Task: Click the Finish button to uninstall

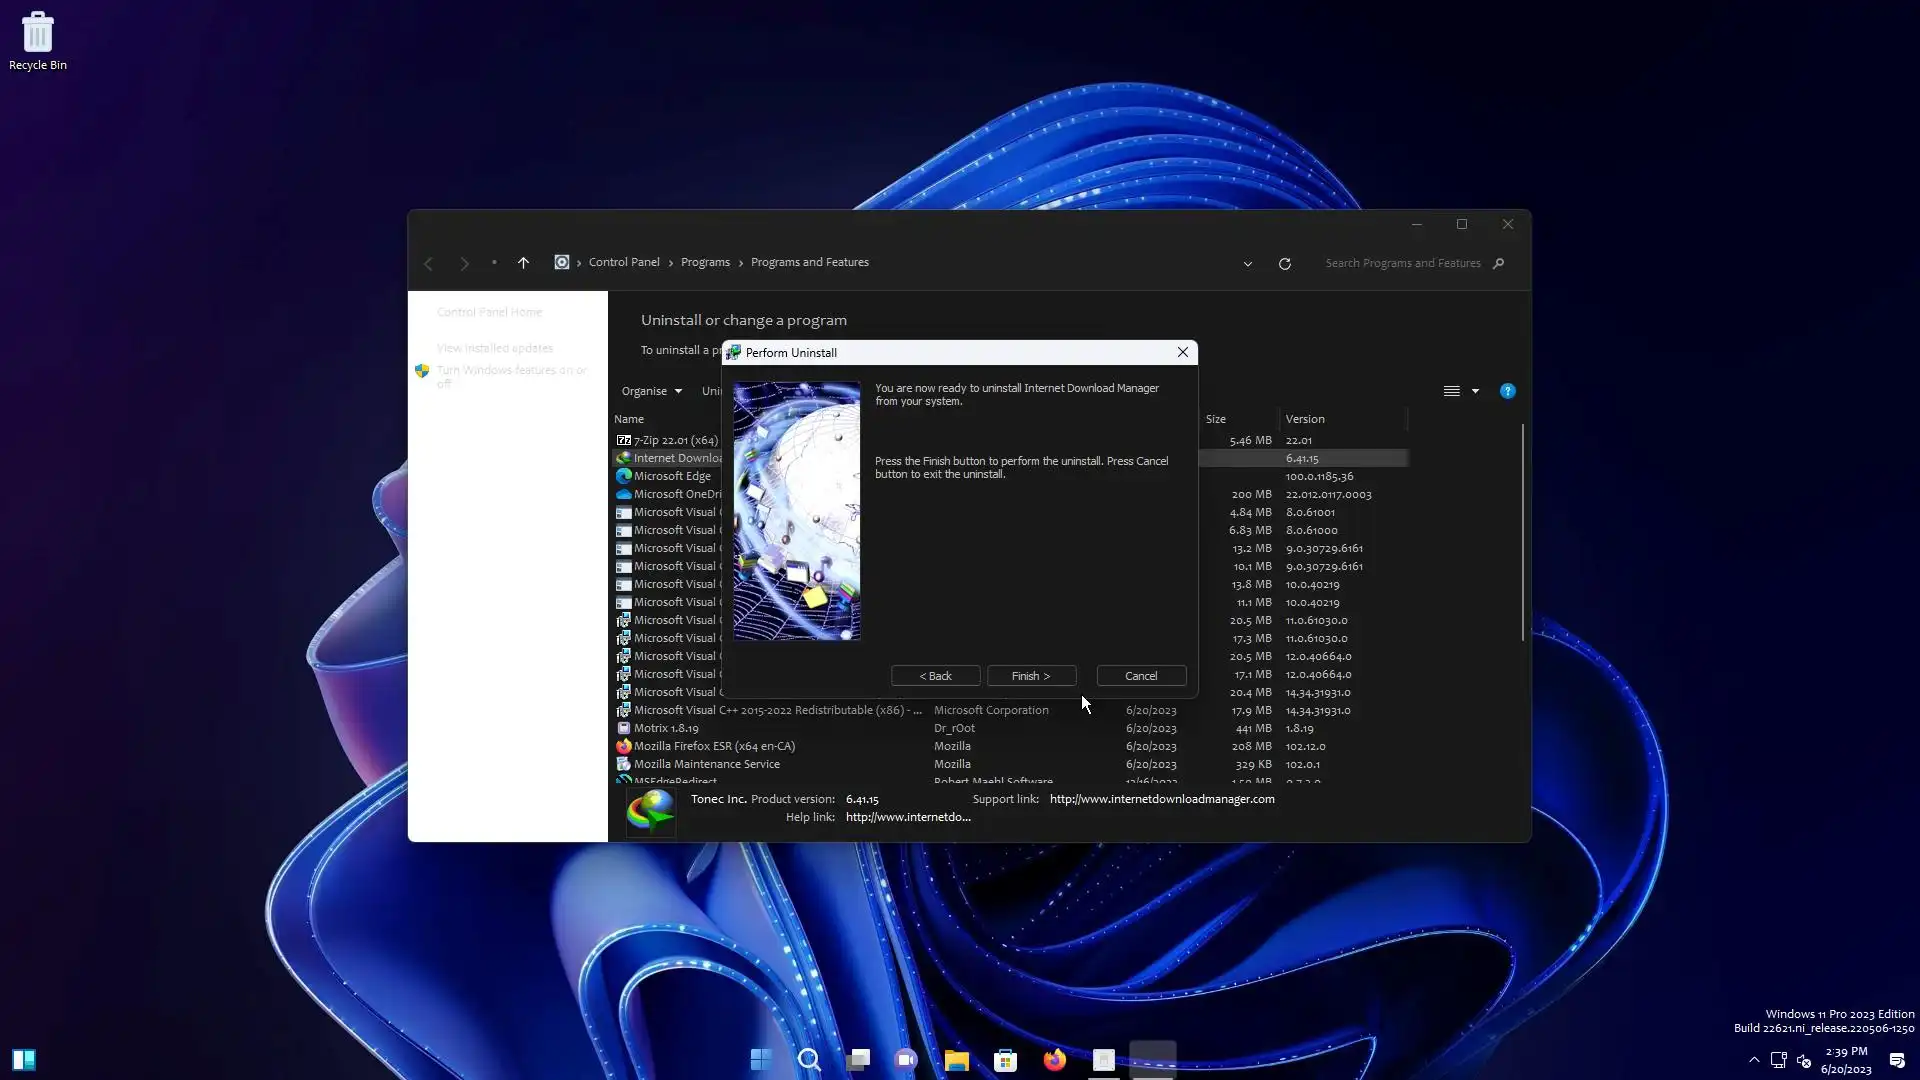Action: tap(1031, 676)
